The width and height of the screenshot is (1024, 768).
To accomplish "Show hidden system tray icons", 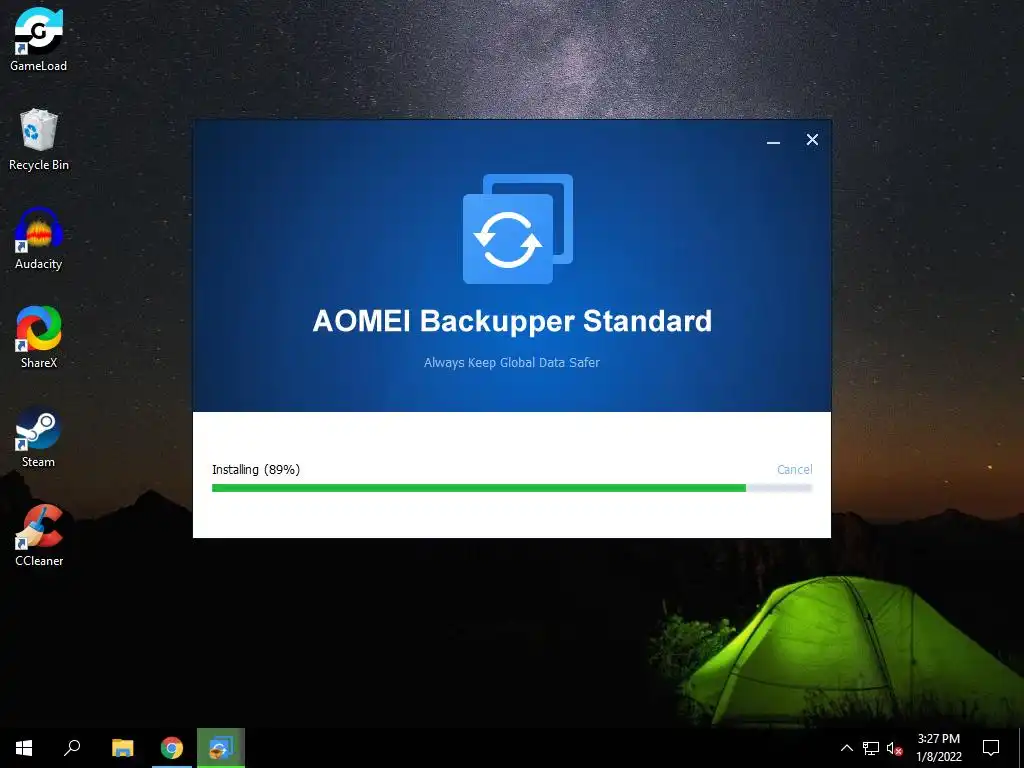I will click(846, 748).
